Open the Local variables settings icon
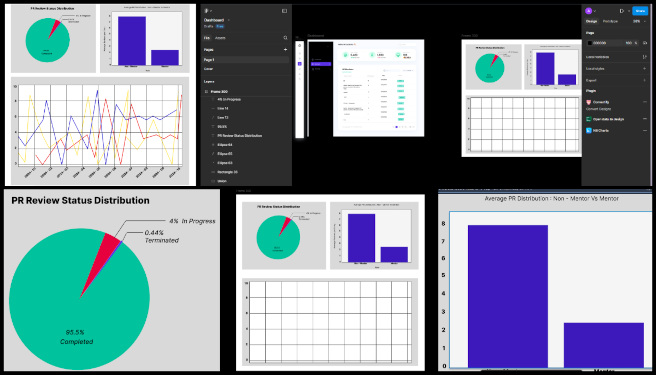The height and width of the screenshot is (375, 656). pos(644,57)
